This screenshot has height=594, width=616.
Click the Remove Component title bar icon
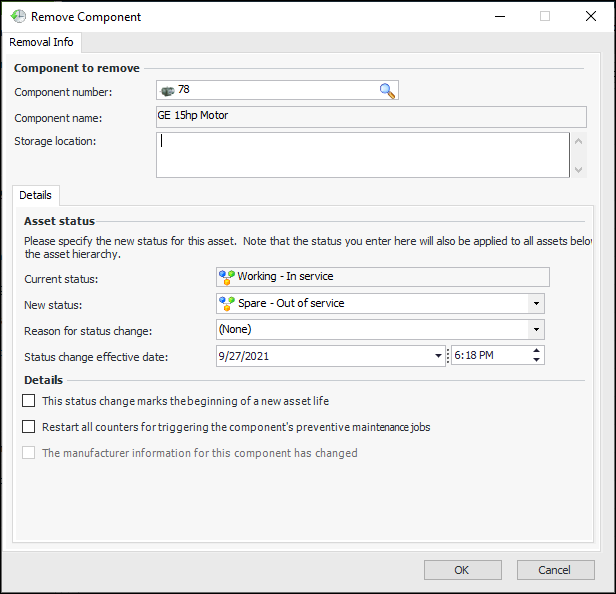click(x=17, y=17)
